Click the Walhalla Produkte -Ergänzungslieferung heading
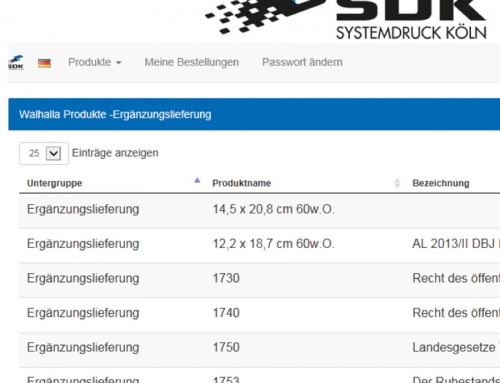500x383 pixels. 115,114
